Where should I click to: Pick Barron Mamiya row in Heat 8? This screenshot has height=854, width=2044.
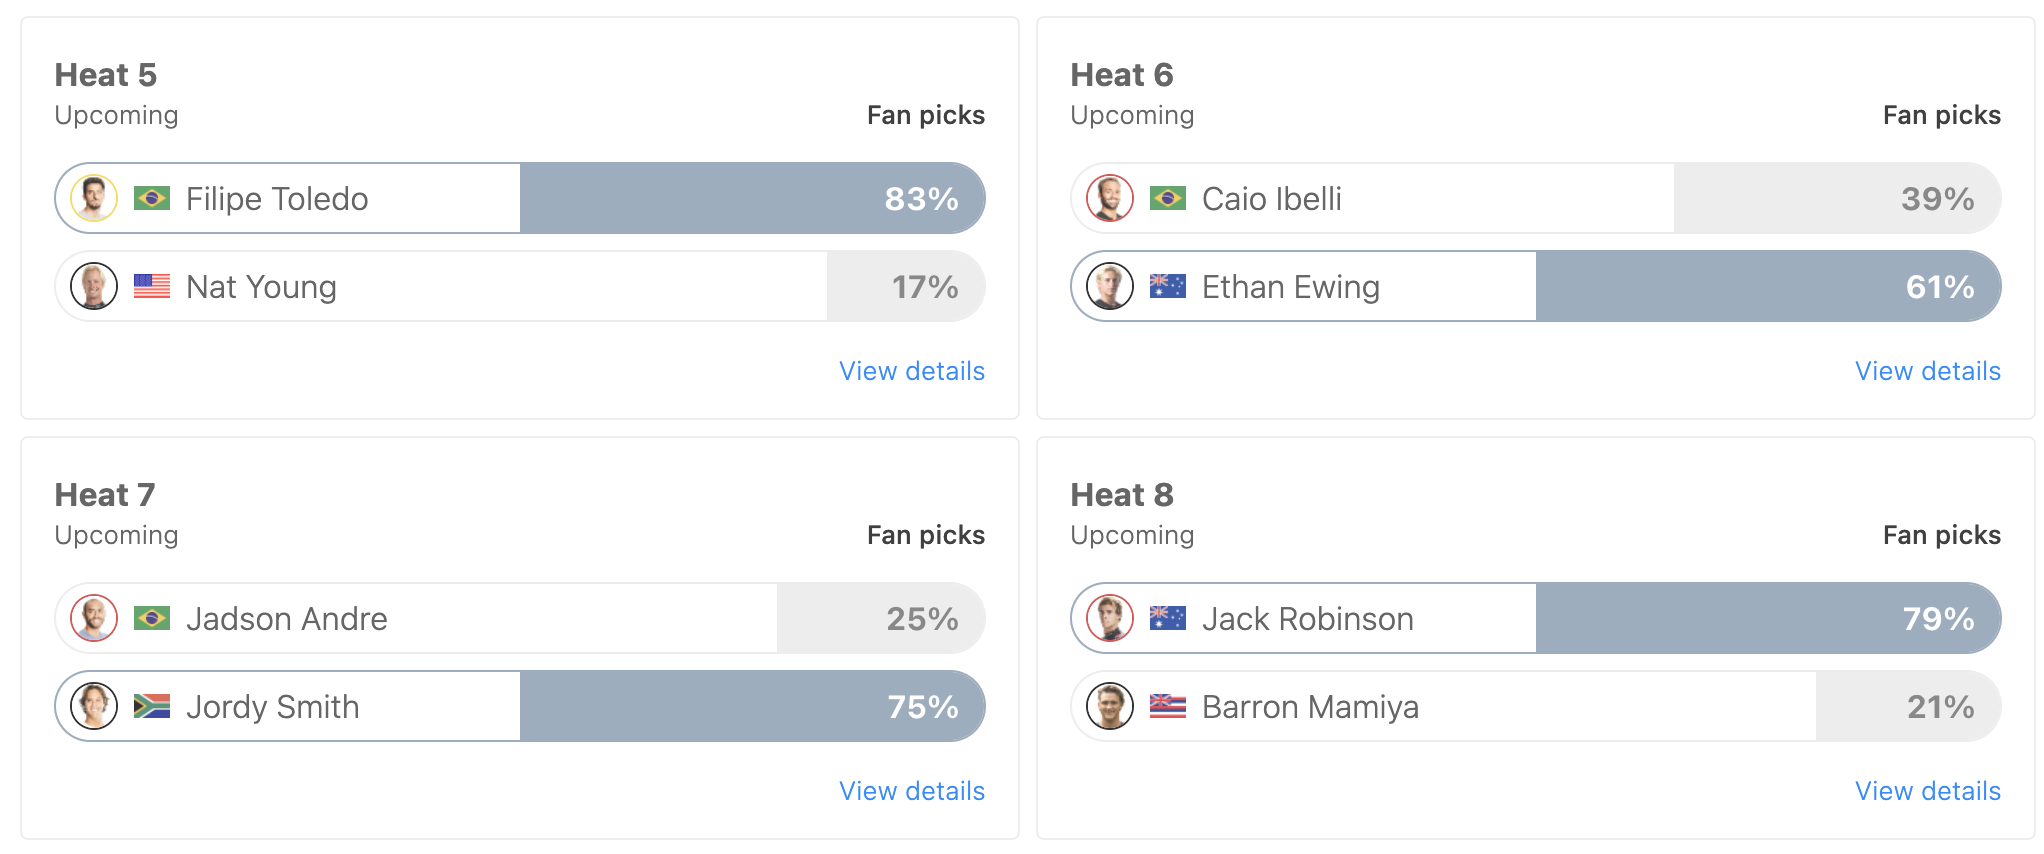pos(1536,706)
